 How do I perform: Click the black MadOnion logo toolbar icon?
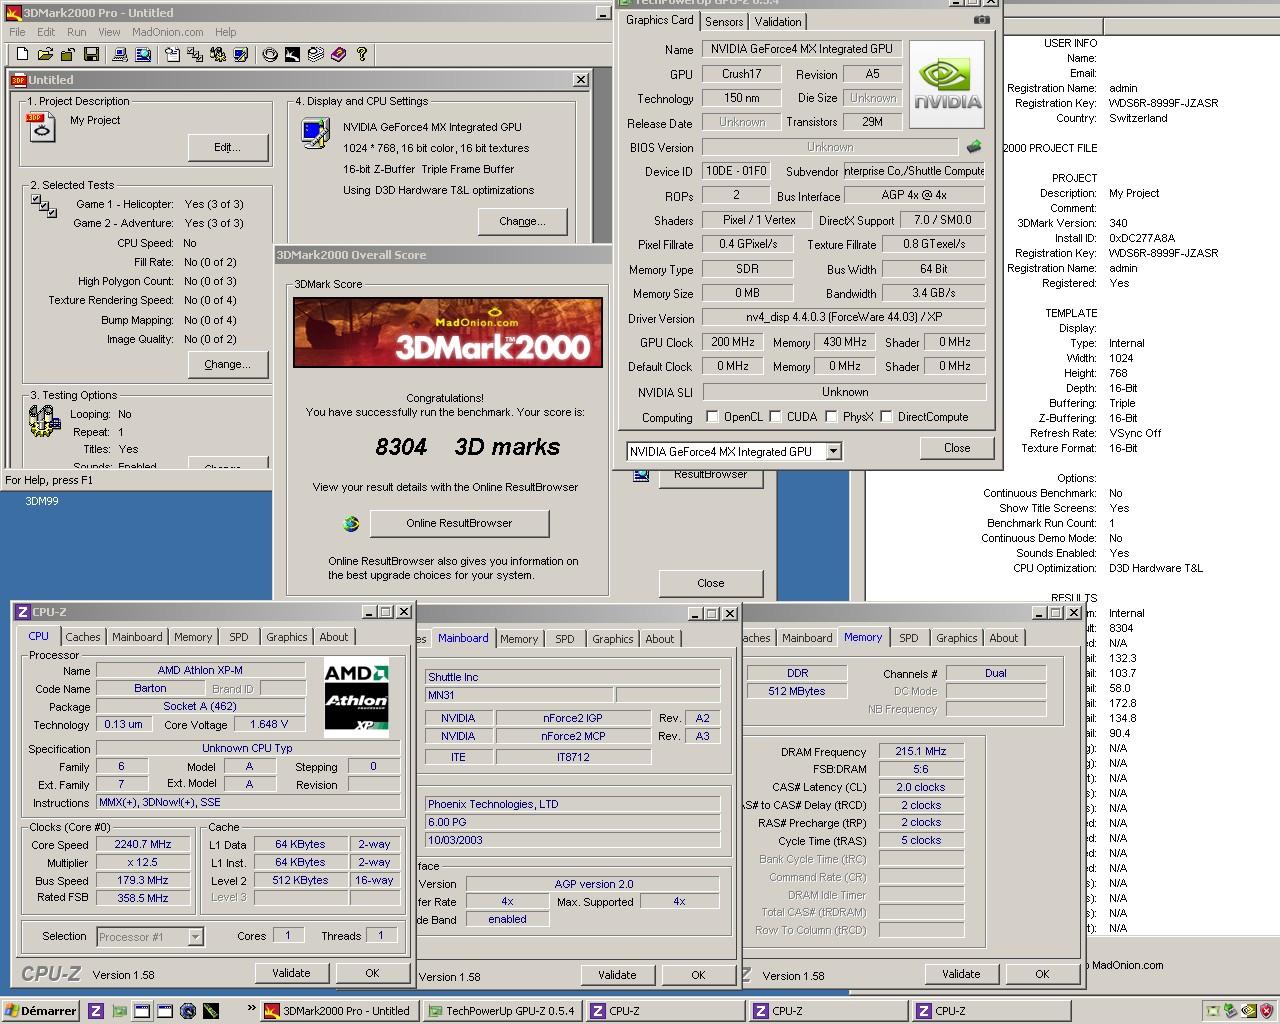(x=293, y=54)
